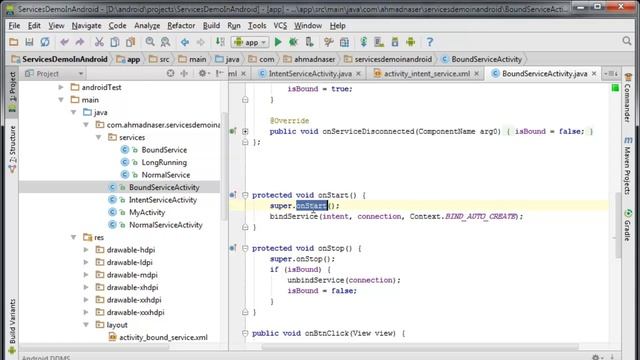
Task: Click the Redo arrow icon
Action: click(80, 42)
